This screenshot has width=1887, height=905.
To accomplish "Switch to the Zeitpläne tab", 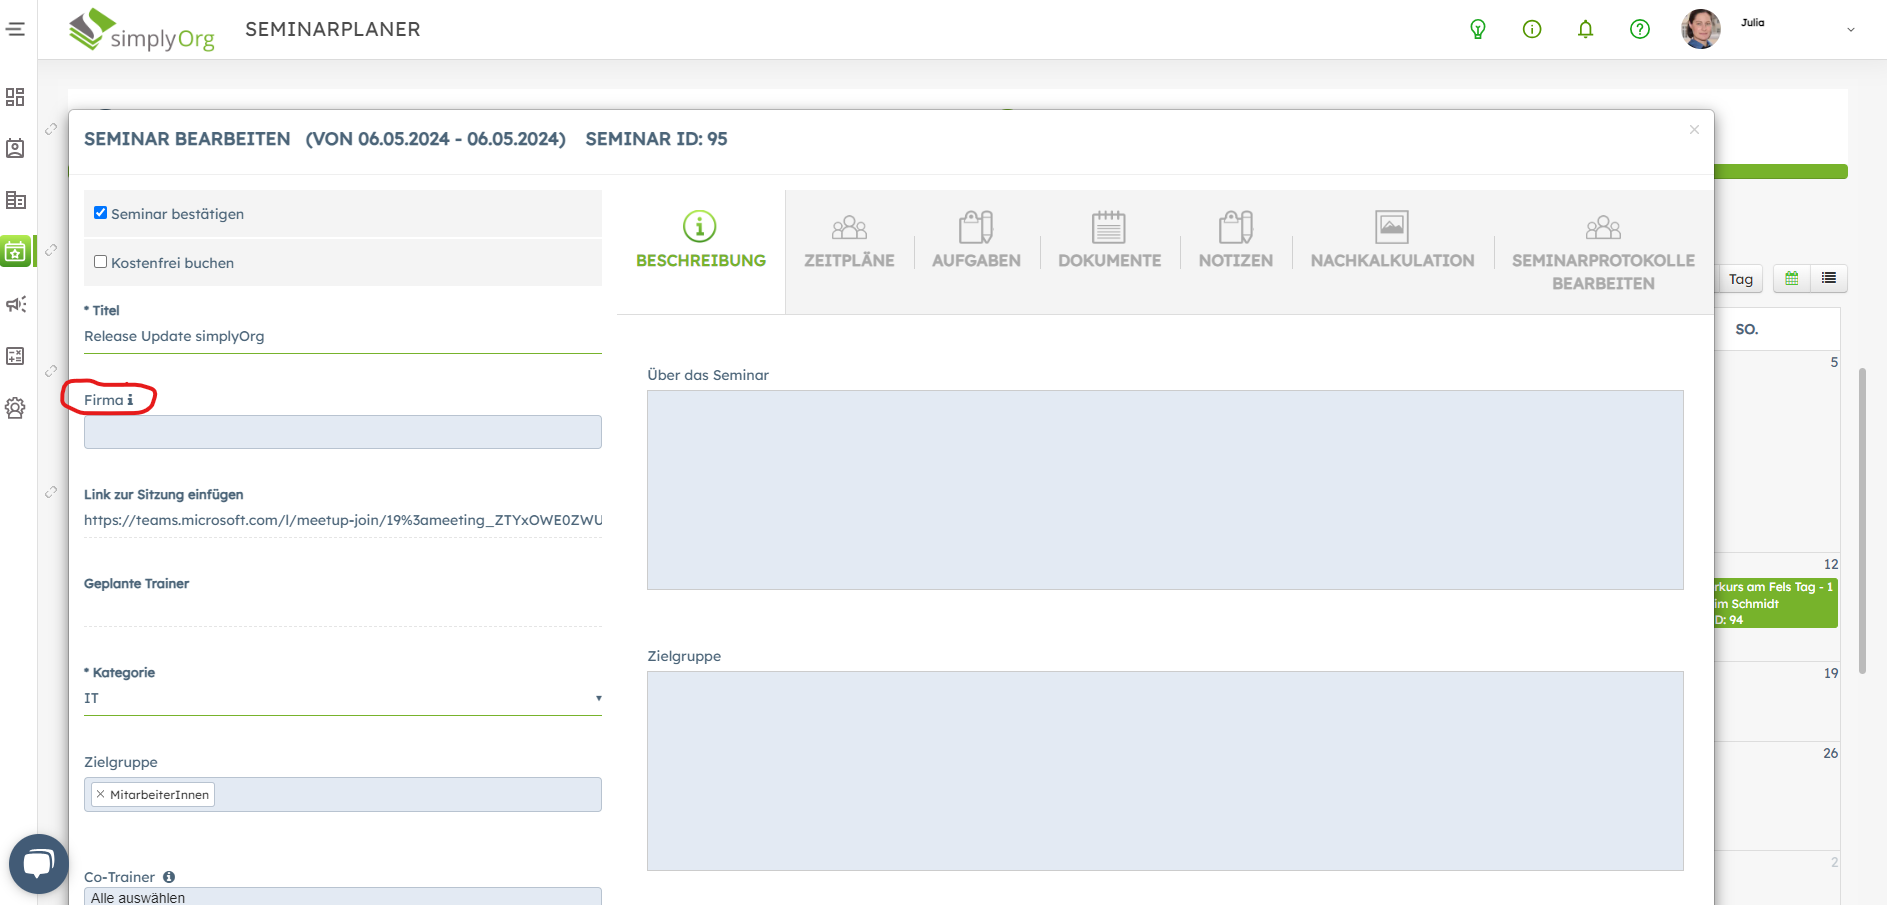I will click(x=849, y=242).
